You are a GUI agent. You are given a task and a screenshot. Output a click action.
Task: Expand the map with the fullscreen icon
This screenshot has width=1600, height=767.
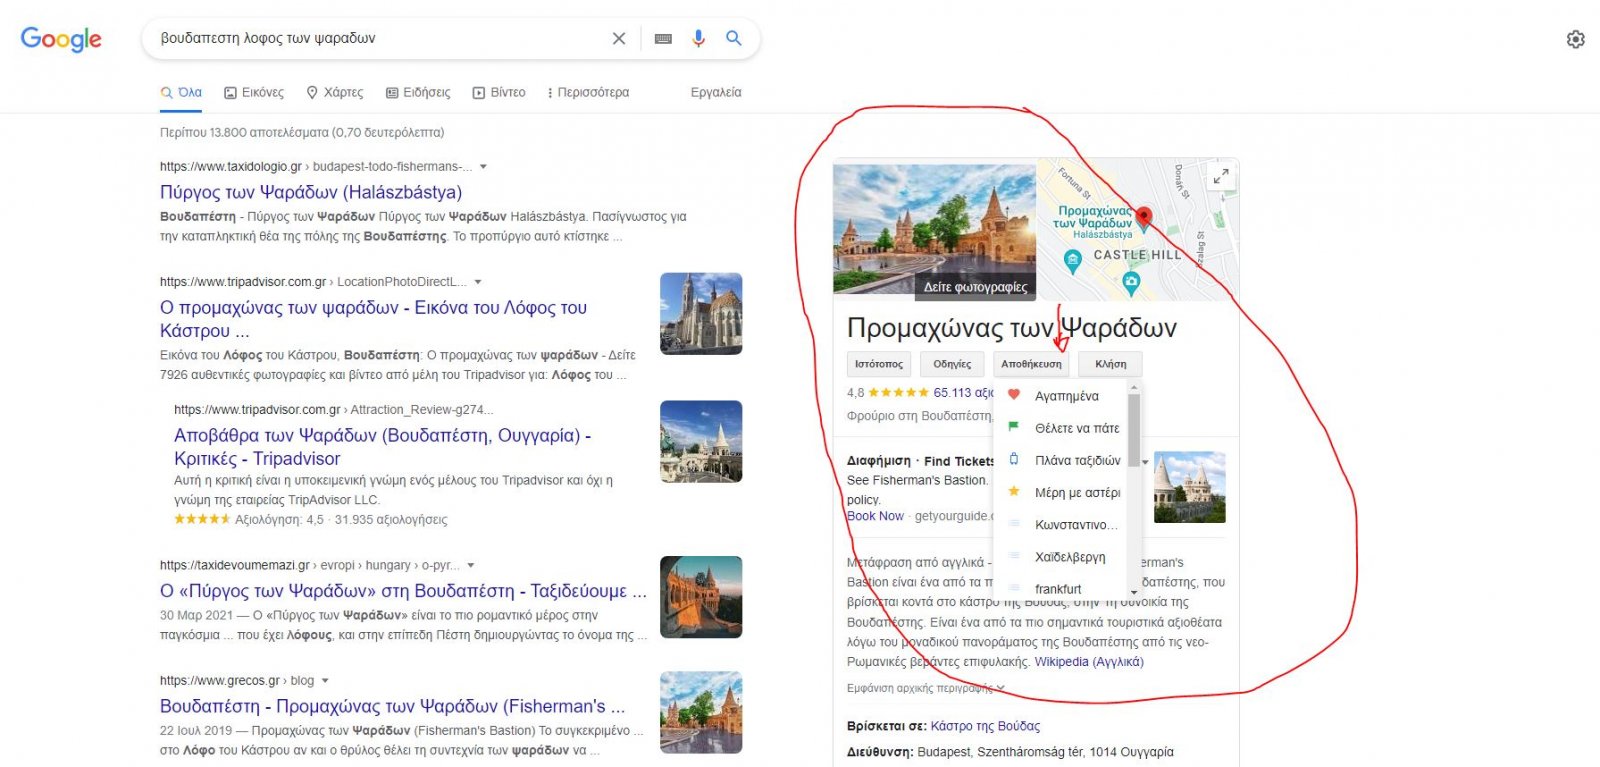tap(1221, 177)
